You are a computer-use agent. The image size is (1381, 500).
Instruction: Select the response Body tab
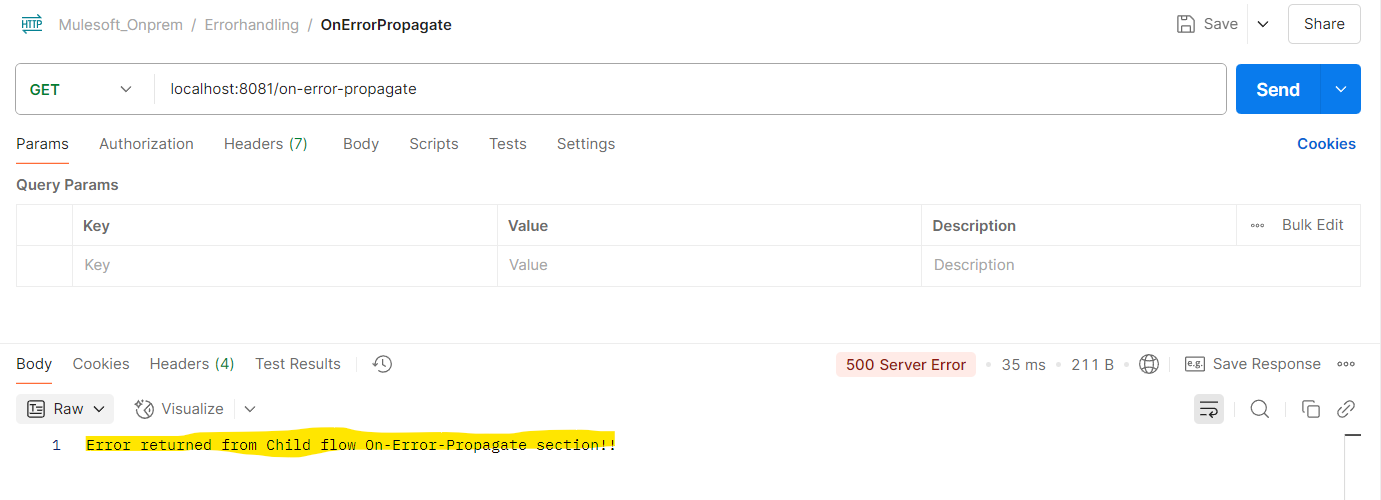tap(34, 364)
